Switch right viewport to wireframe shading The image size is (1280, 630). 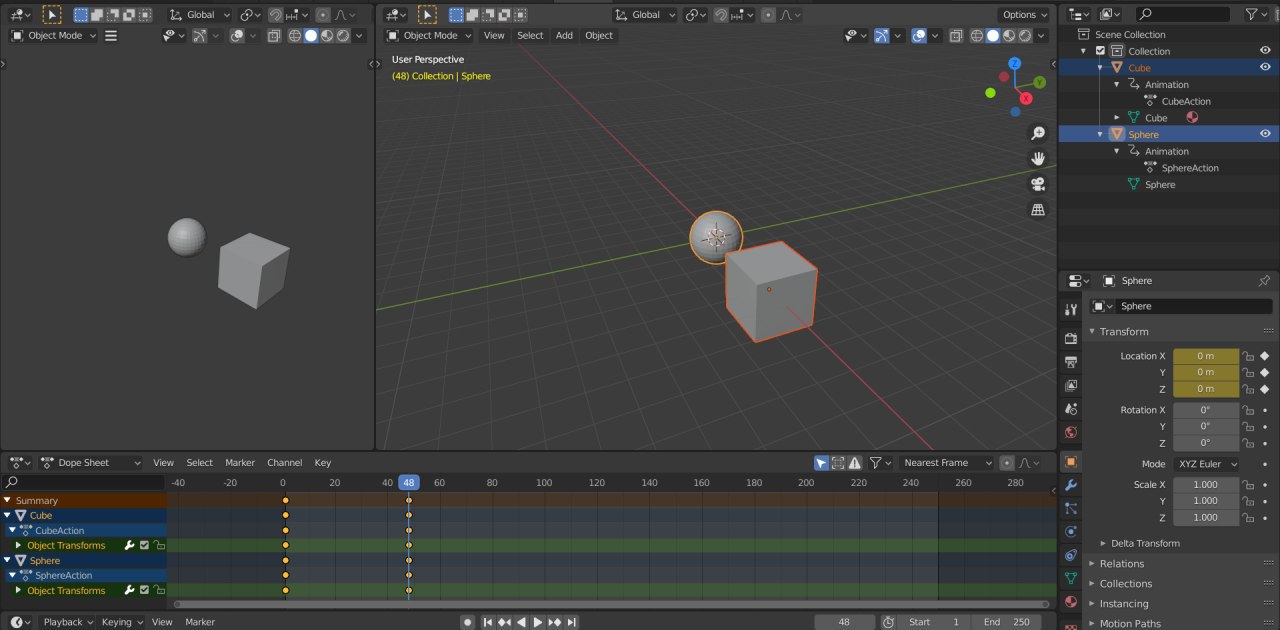click(x=977, y=36)
